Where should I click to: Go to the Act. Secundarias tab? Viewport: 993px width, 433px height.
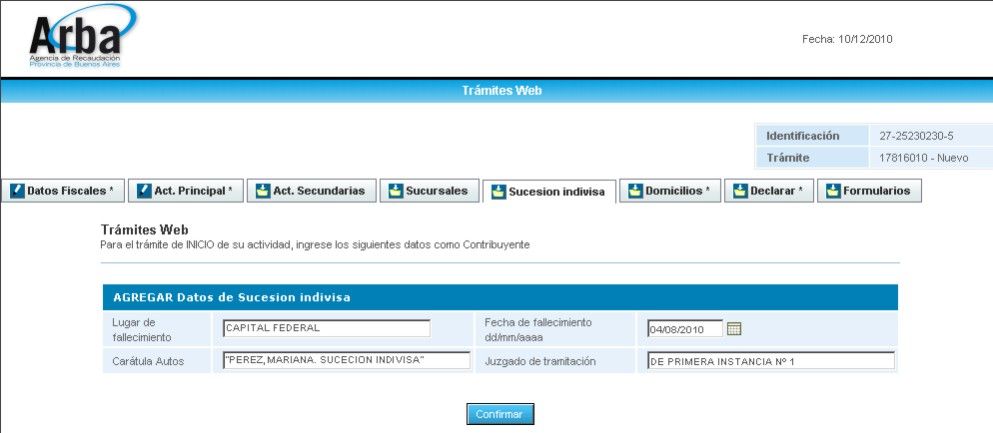[x=312, y=191]
